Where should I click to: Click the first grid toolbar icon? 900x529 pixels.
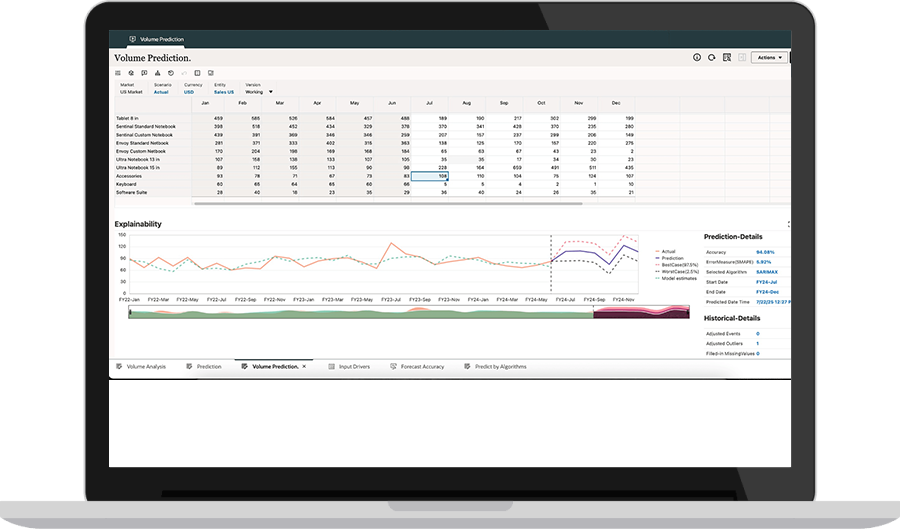click(x=118, y=73)
